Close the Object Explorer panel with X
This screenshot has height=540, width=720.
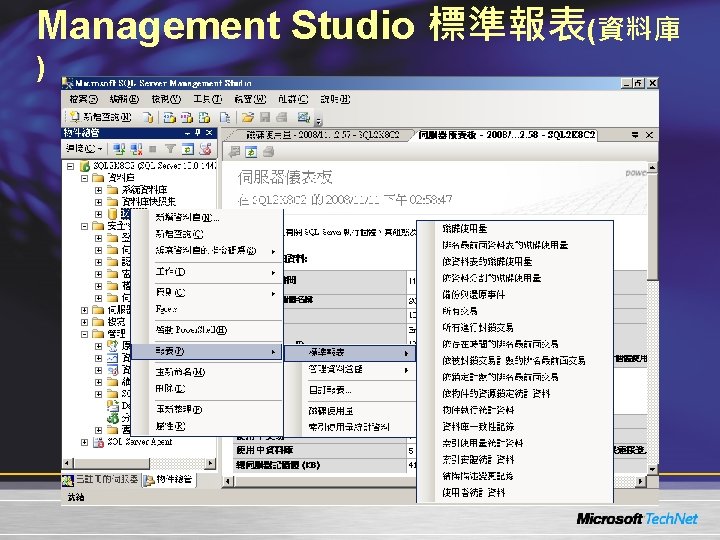tap(209, 133)
